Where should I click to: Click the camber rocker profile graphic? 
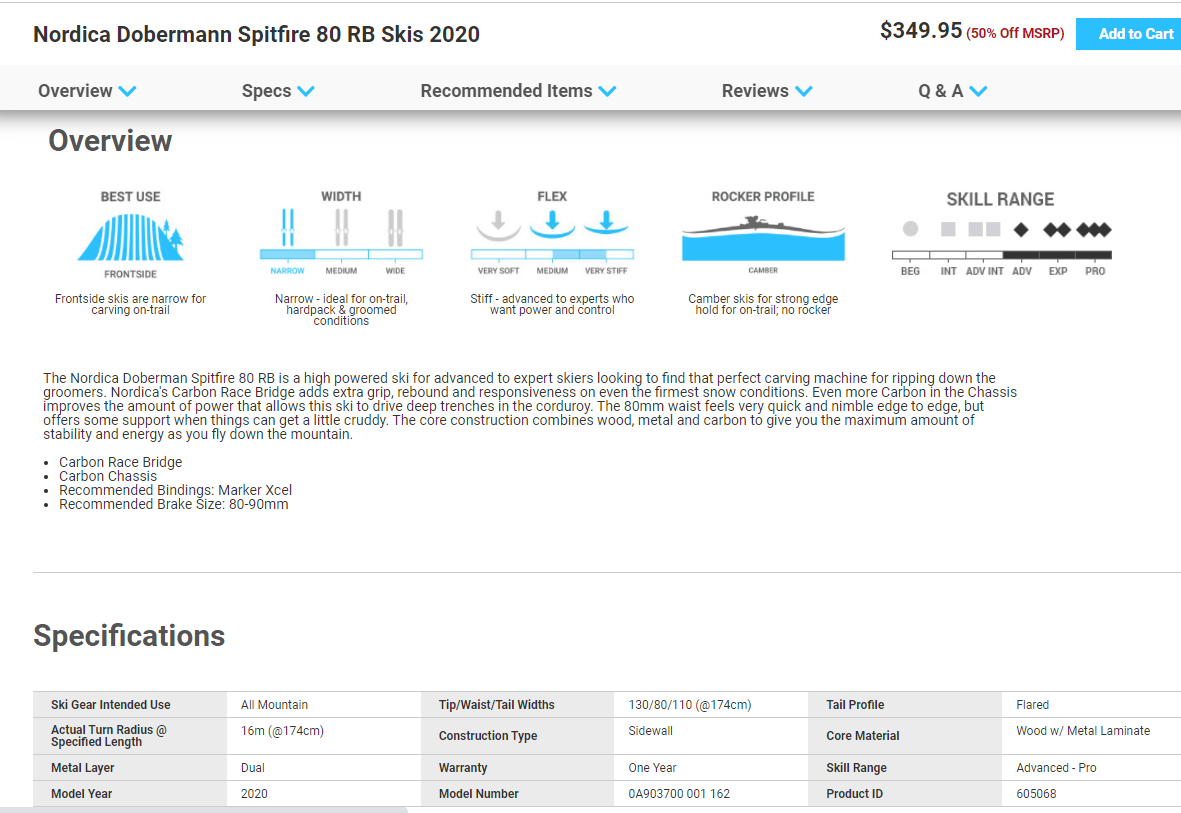[763, 238]
